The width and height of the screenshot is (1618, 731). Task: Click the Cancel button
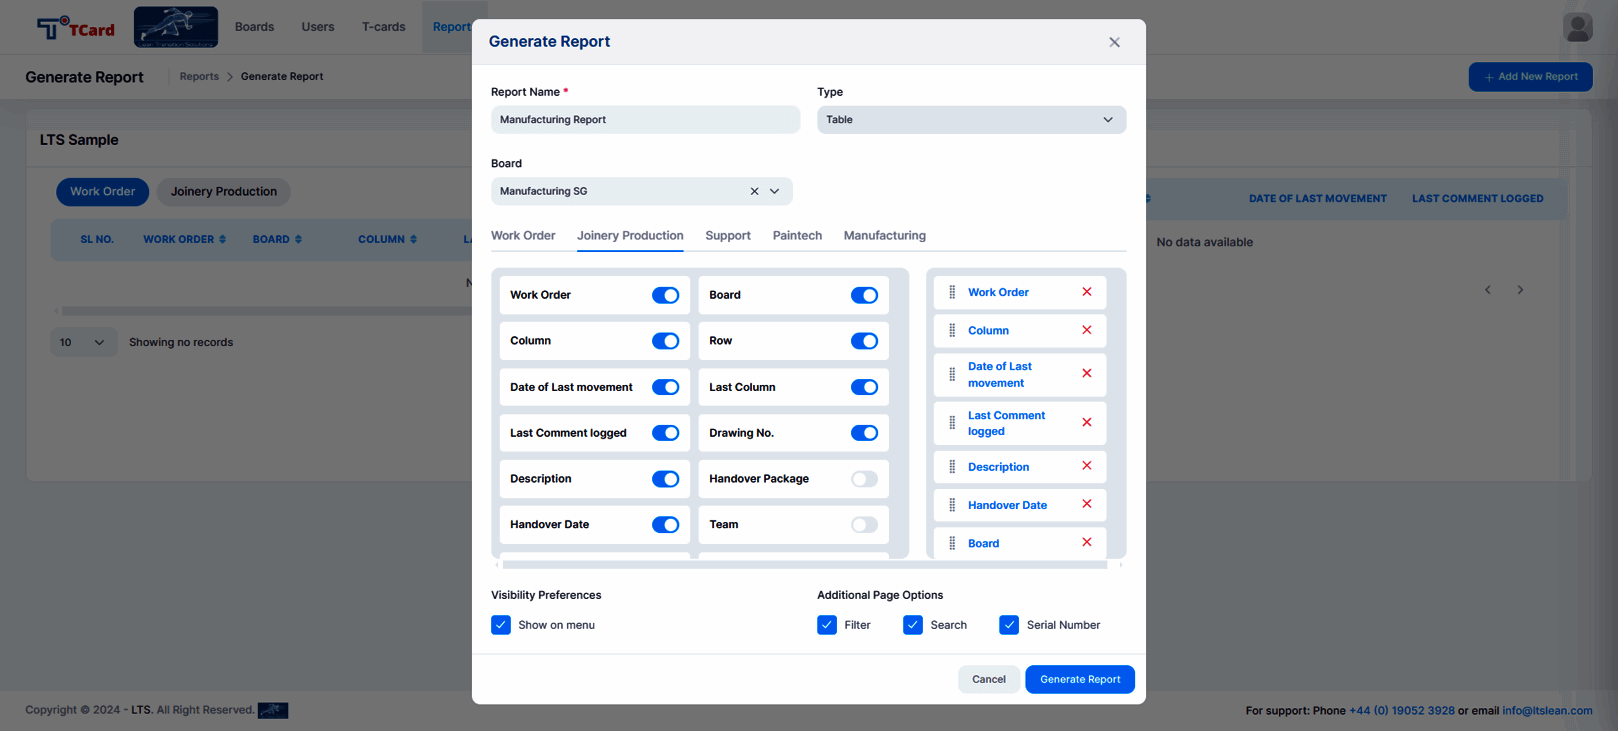(989, 679)
